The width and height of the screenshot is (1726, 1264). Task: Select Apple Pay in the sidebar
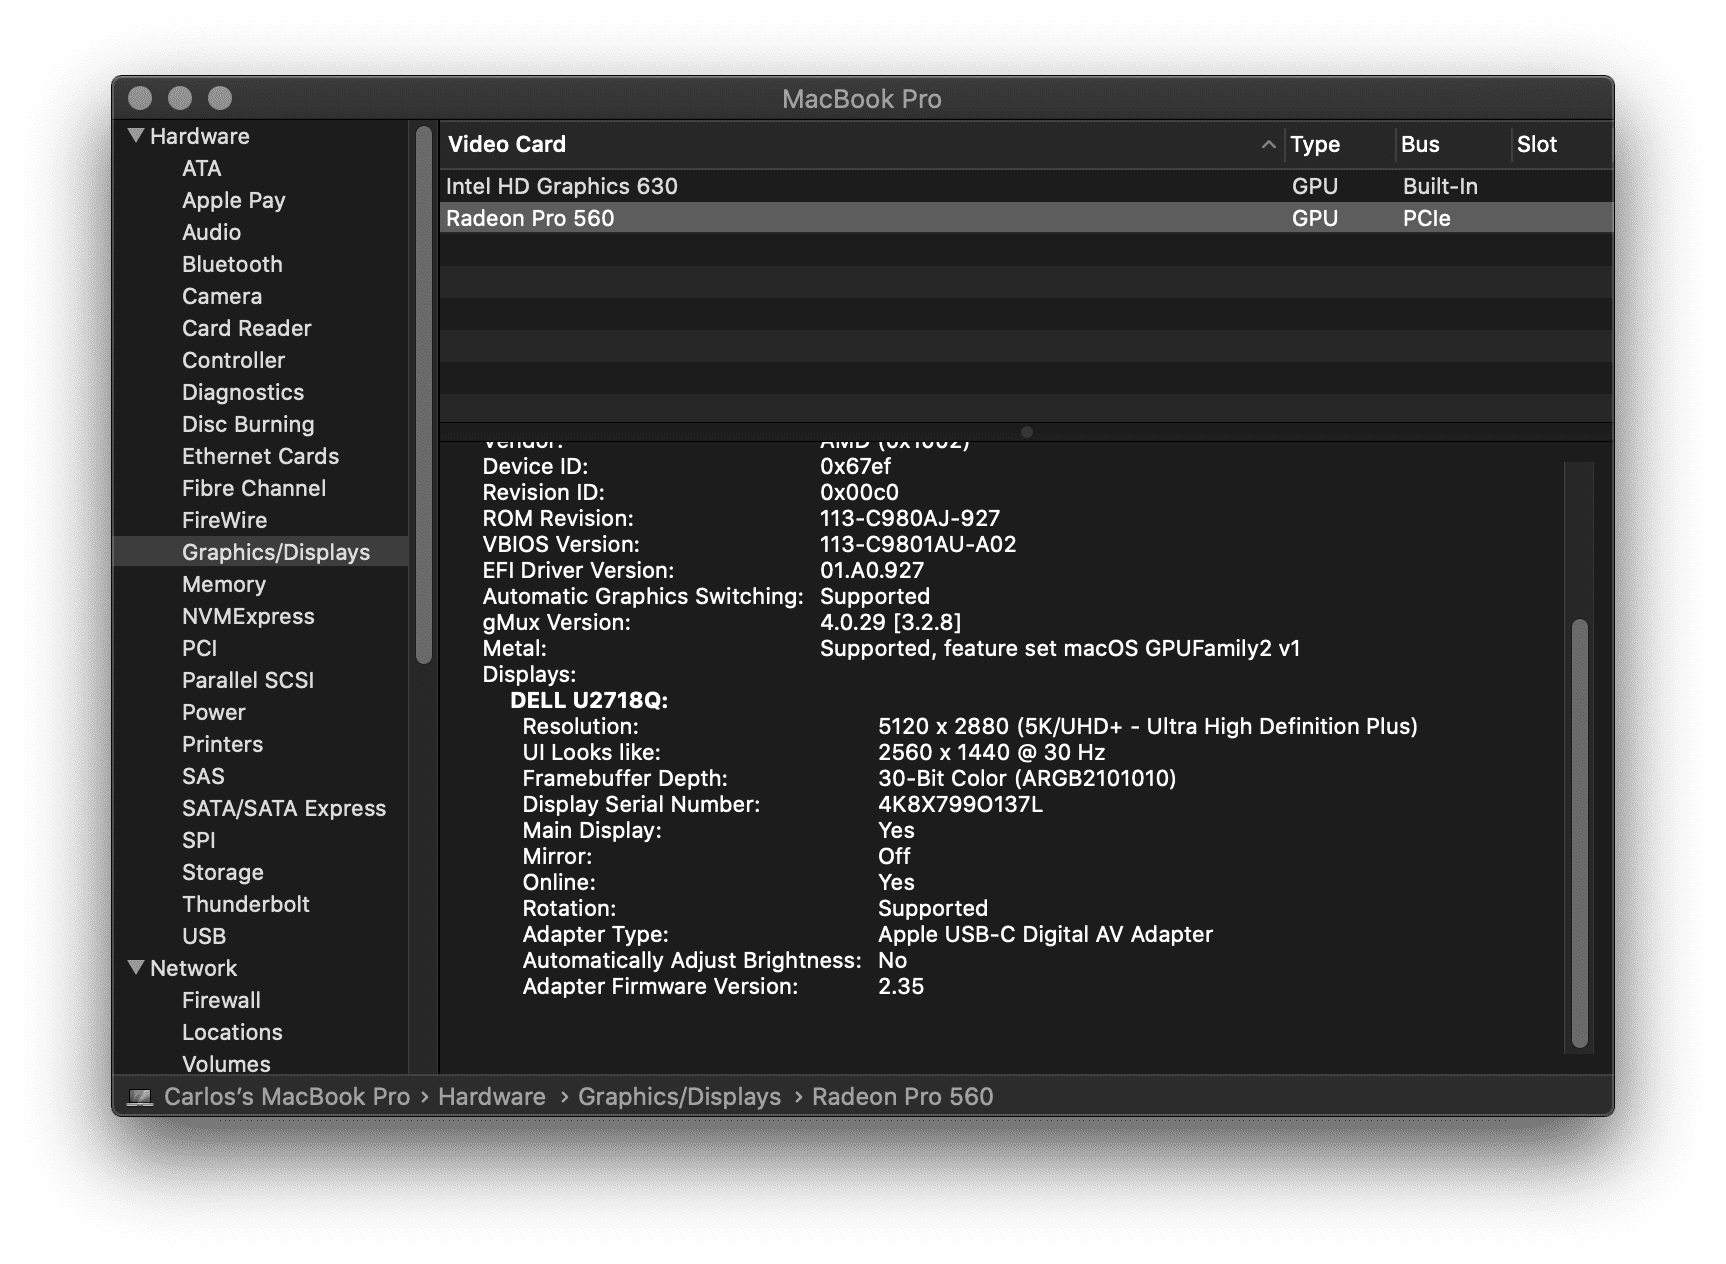(x=233, y=200)
